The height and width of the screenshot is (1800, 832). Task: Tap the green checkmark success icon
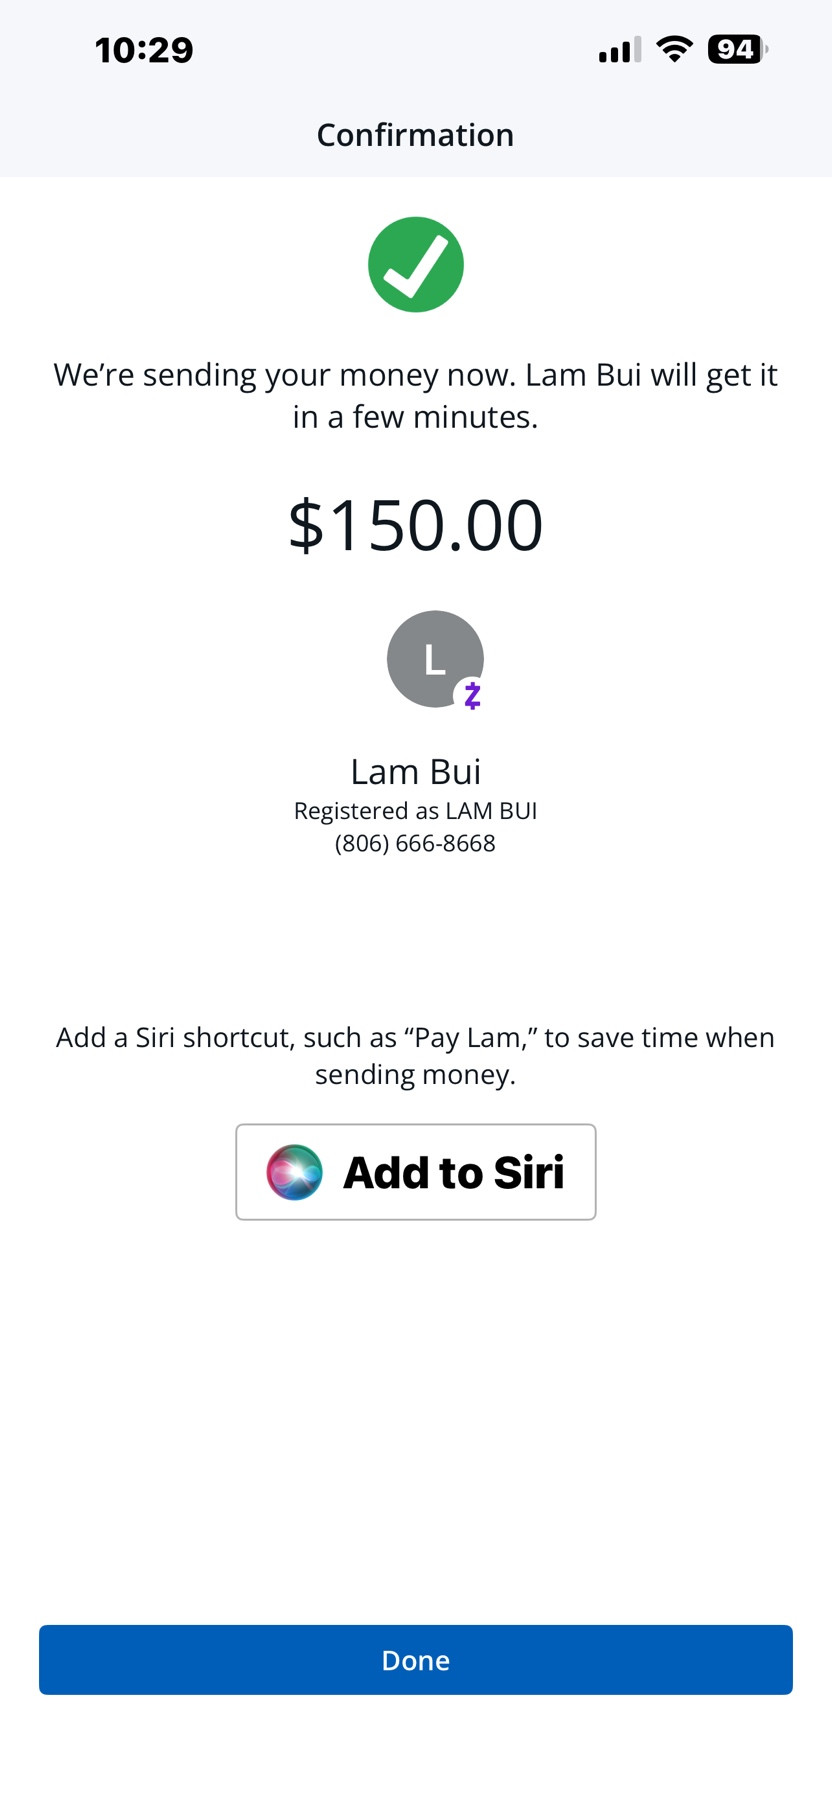tap(415, 264)
